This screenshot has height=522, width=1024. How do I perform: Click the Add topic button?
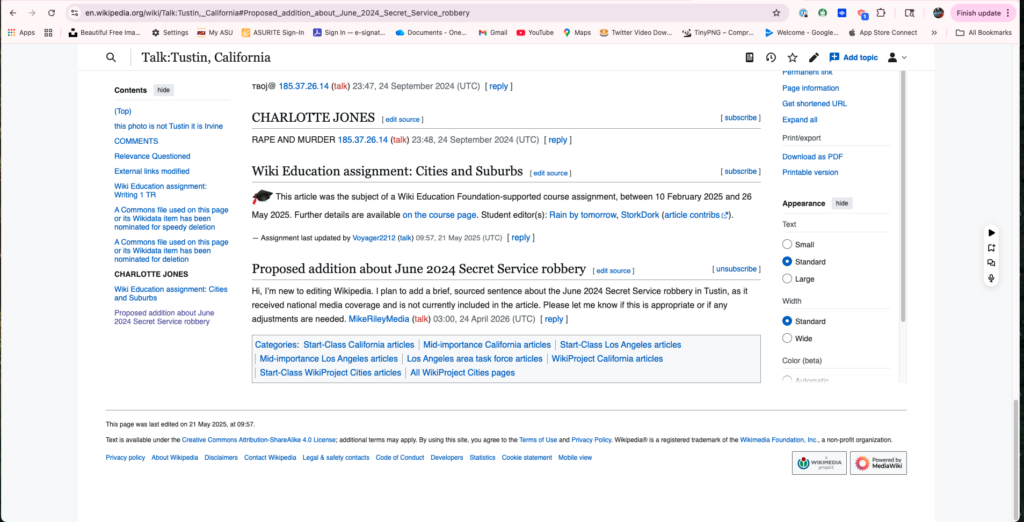pyautogui.click(x=854, y=57)
